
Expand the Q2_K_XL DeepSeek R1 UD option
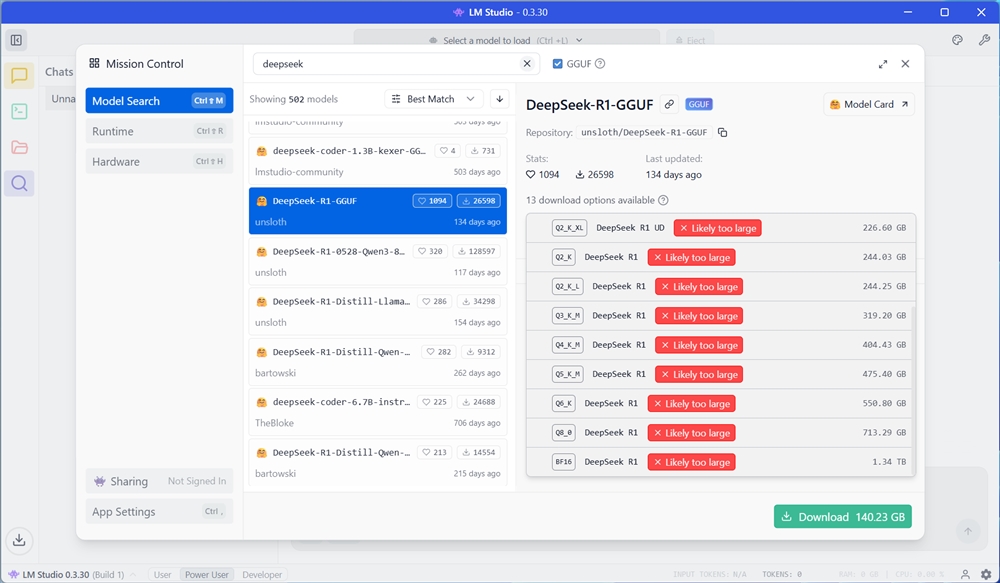721,228
